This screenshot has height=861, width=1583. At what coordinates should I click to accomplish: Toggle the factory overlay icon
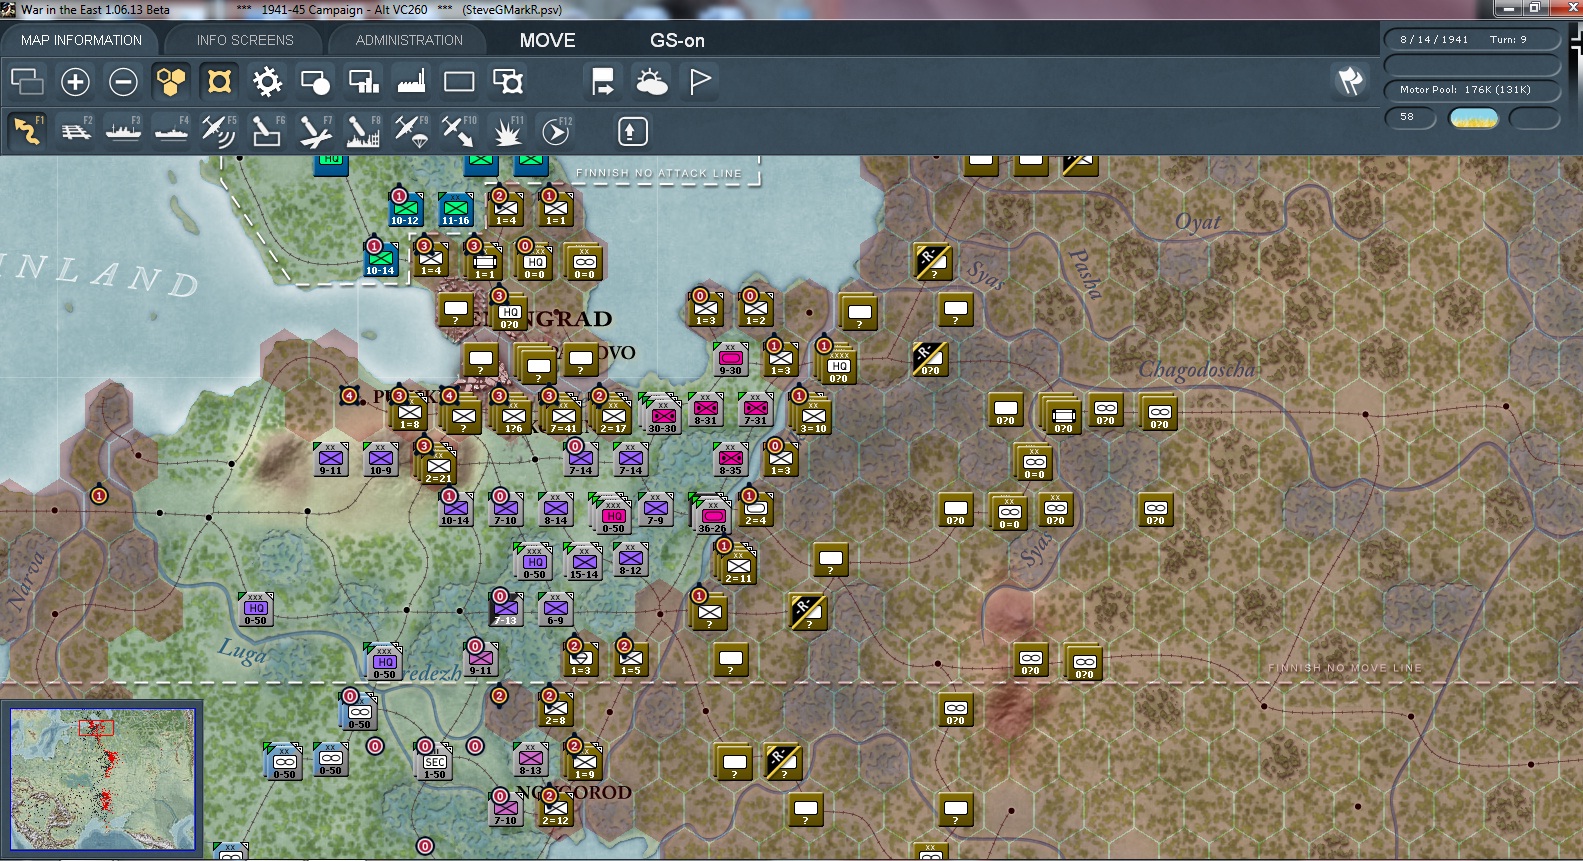(x=411, y=81)
